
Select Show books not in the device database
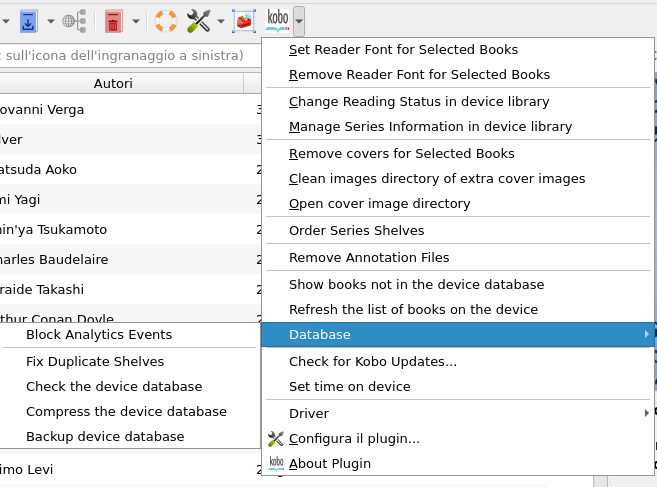tap(458, 285)
